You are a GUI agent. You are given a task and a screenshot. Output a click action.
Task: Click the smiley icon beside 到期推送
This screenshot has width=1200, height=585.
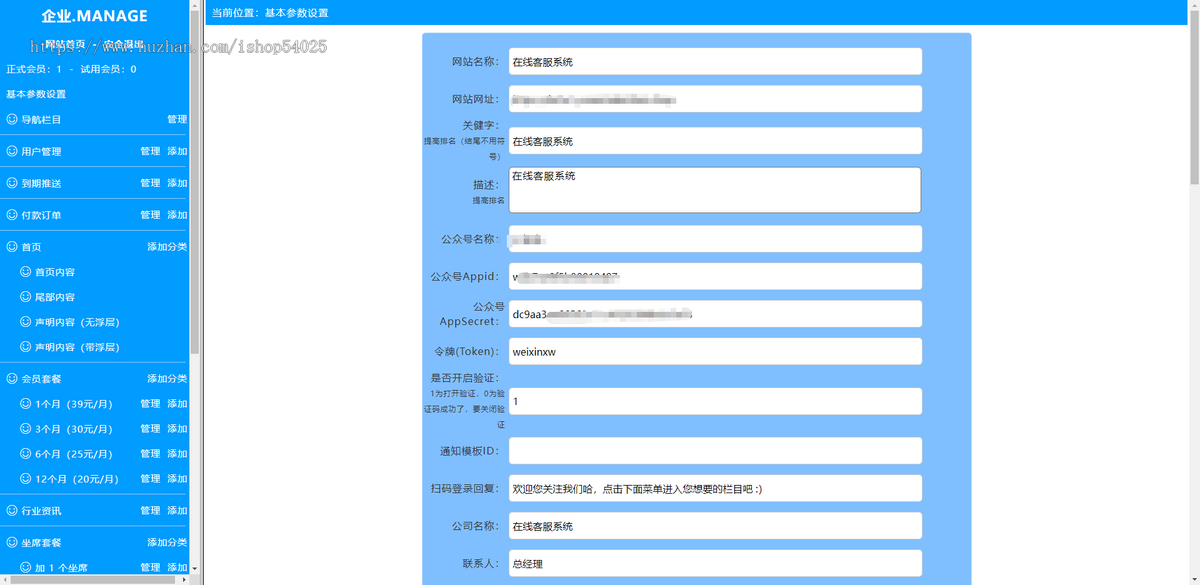12,183
